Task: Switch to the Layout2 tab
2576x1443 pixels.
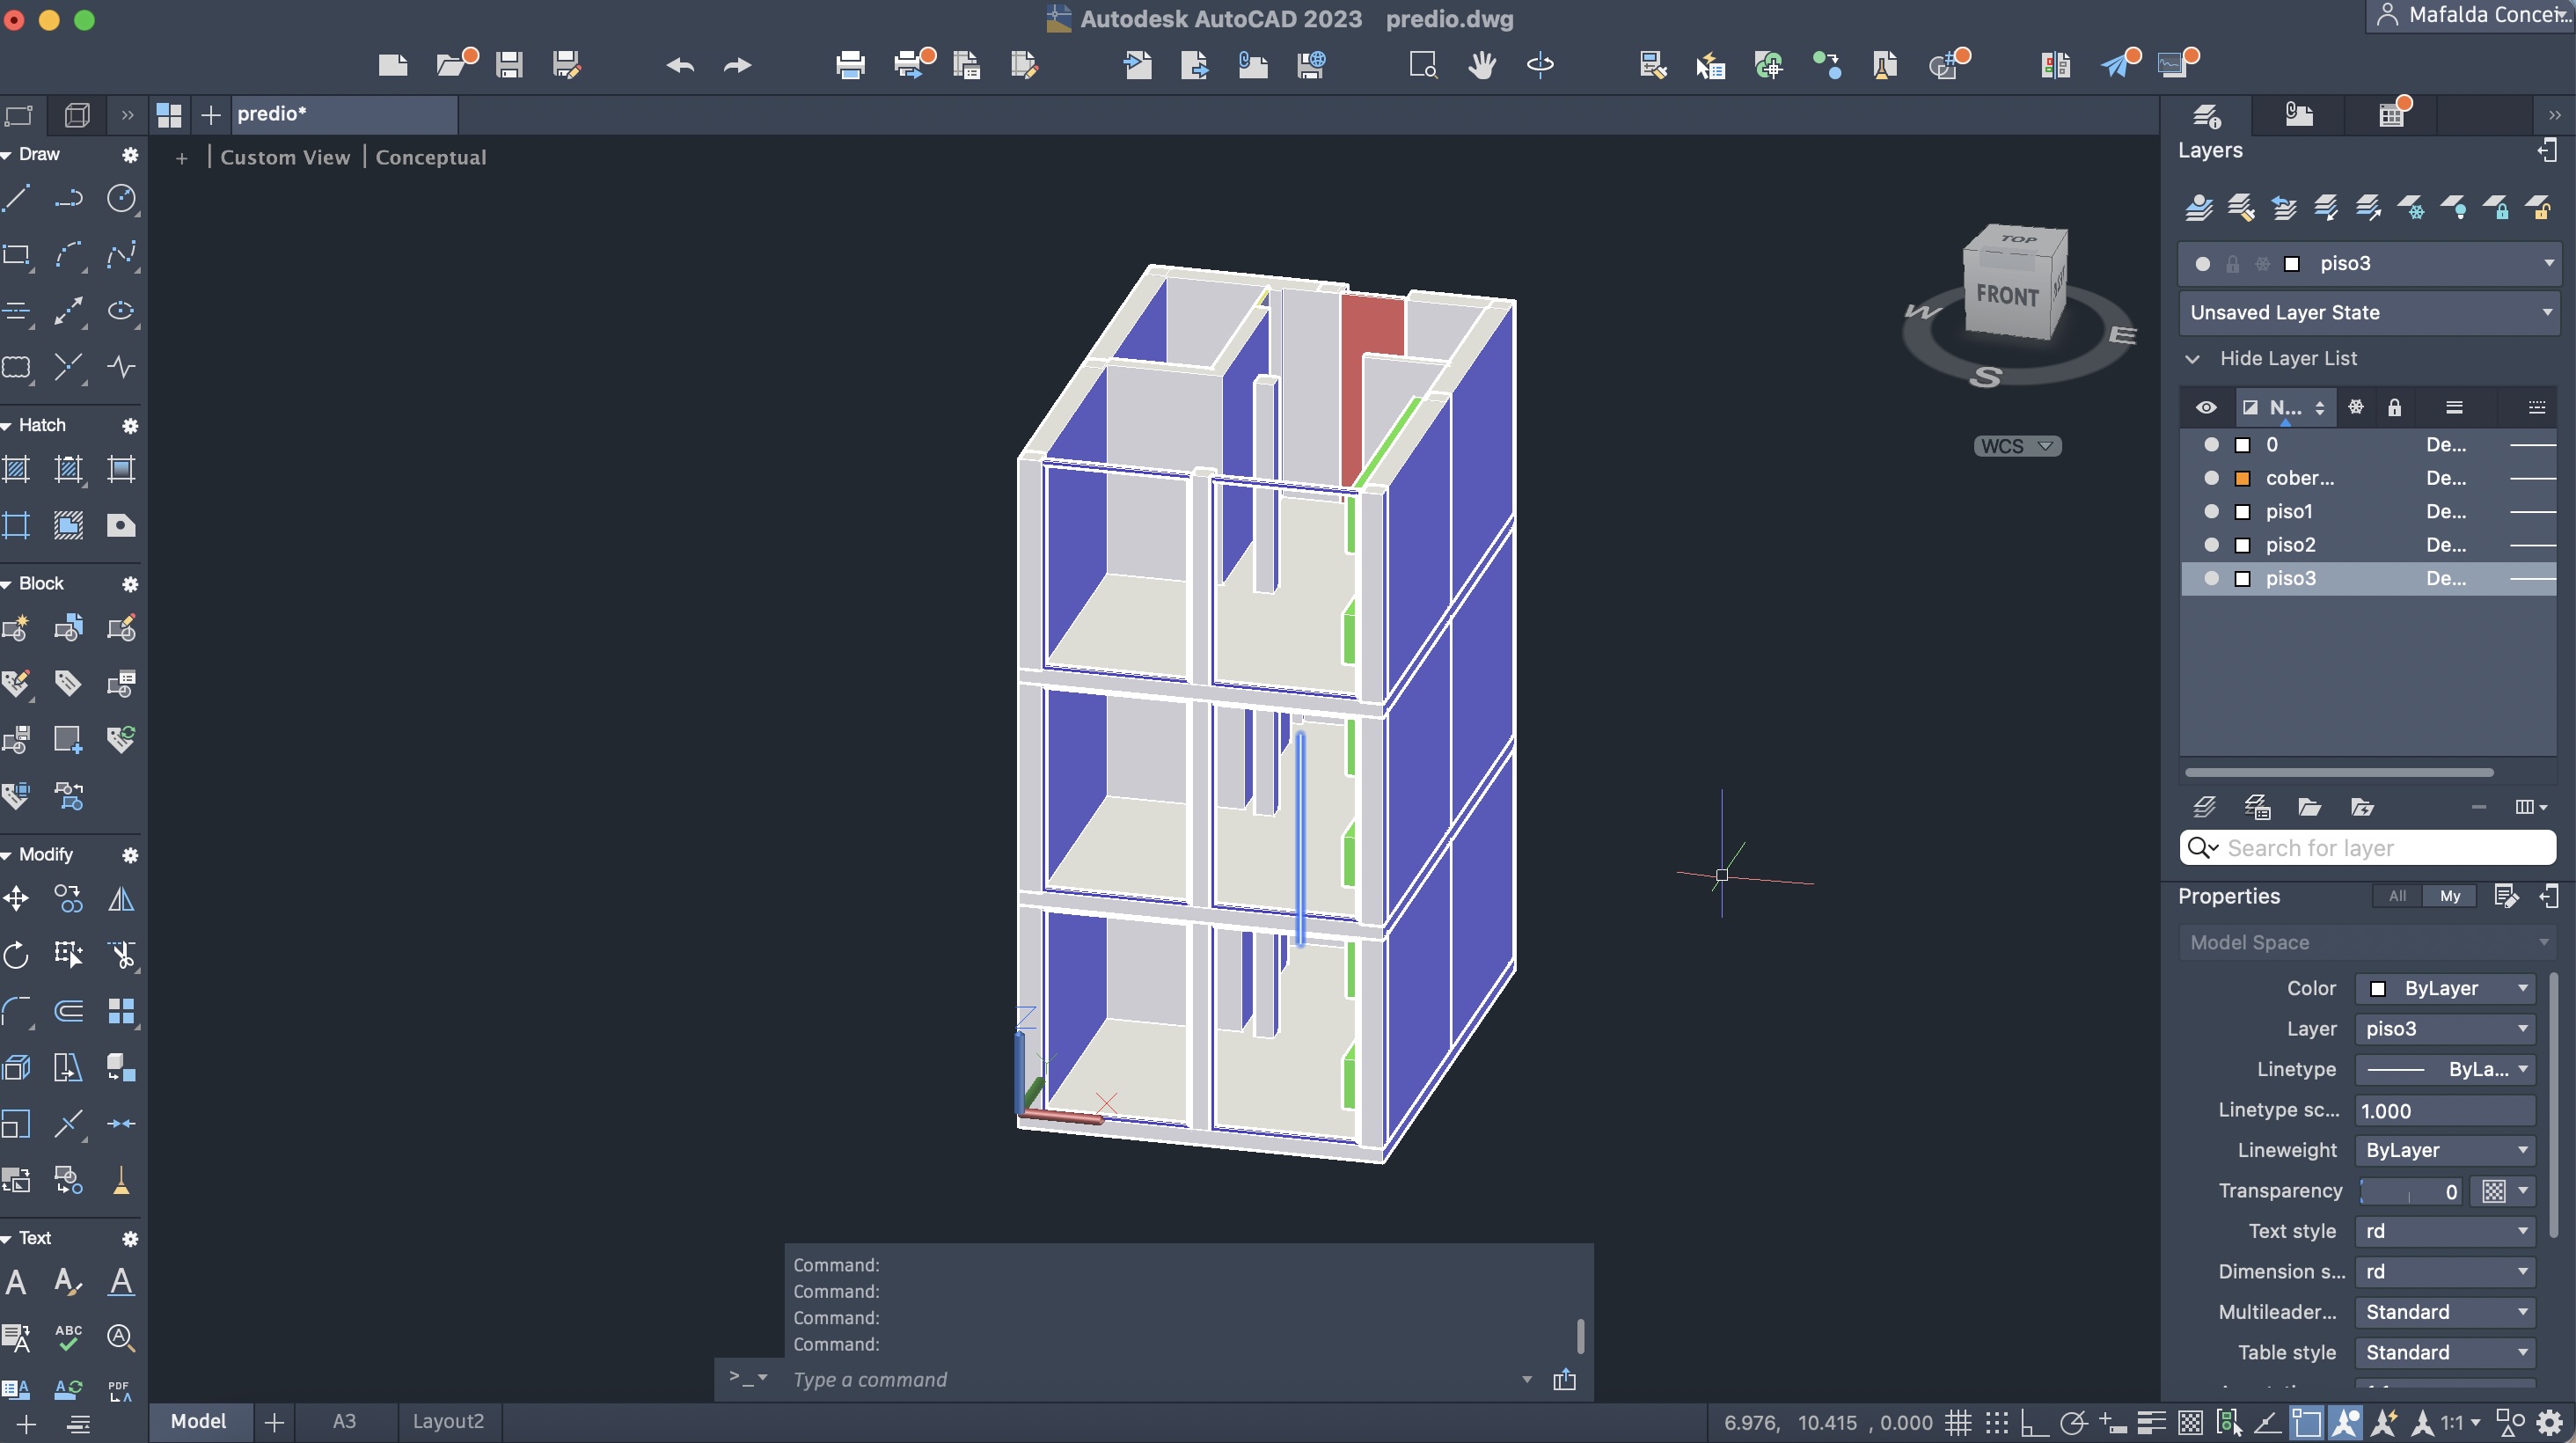Action: (x=448, y=1421)
